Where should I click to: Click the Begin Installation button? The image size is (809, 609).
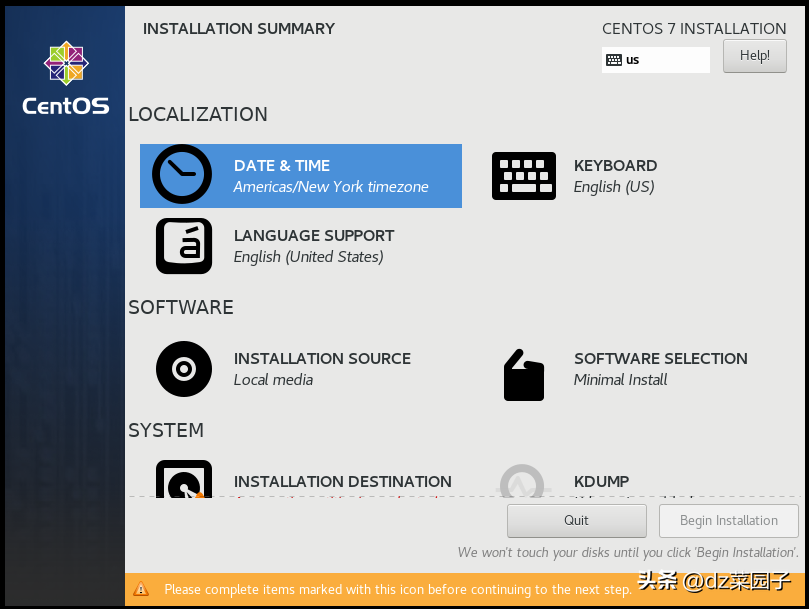click(x=729, y=521)
